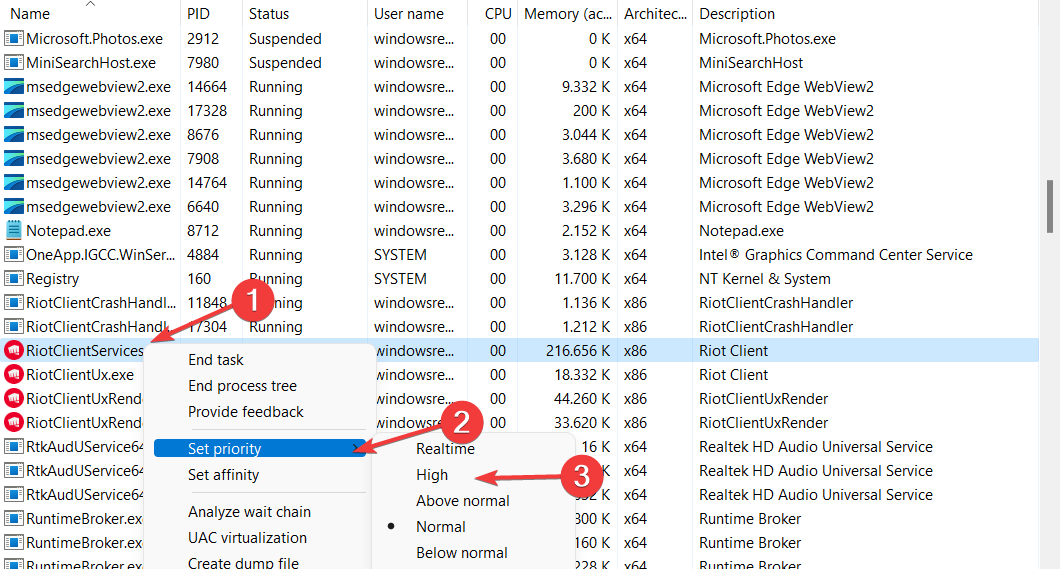Click Provide feedback in the menu
The height and width of the screenshot is (569, 1060).
246,412
